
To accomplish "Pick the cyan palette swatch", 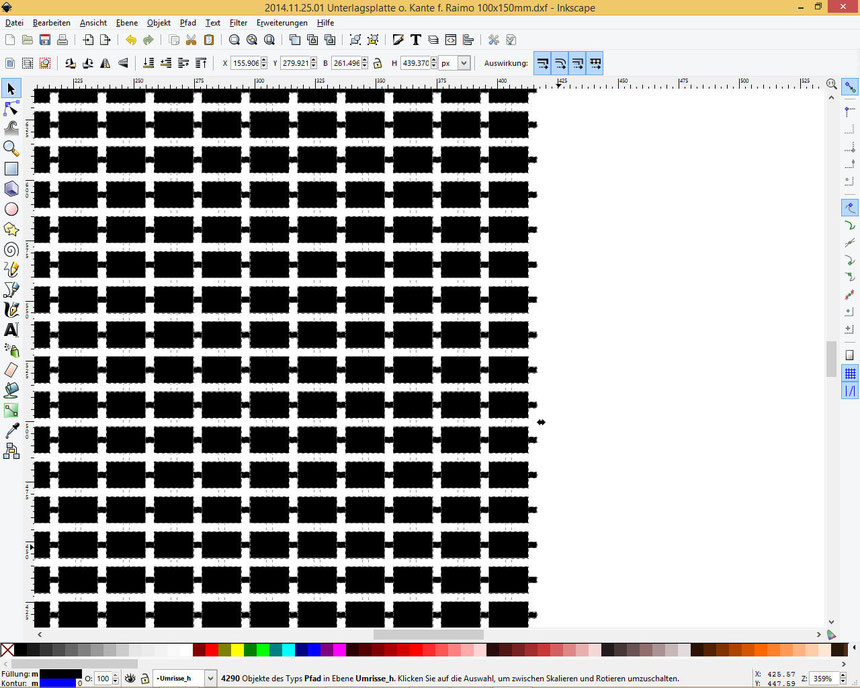I will [x=288, y=650].
